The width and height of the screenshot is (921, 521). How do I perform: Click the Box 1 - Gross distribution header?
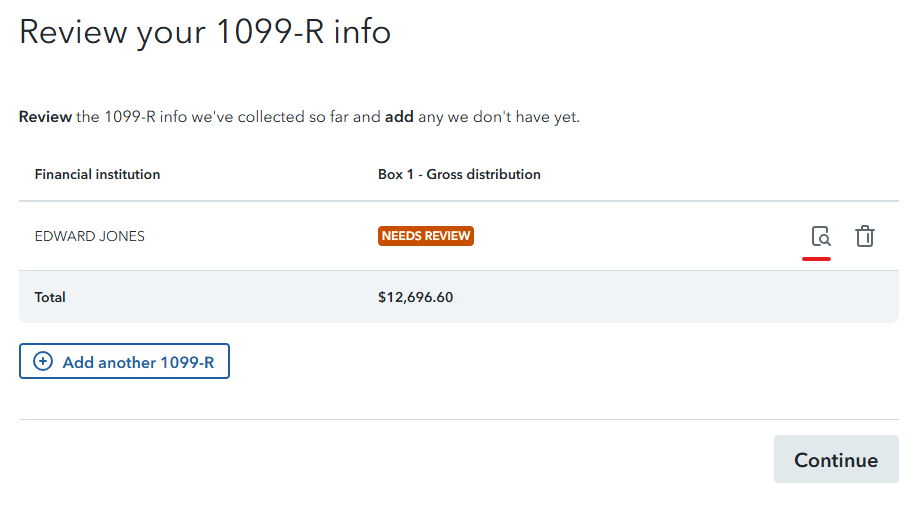459,174
